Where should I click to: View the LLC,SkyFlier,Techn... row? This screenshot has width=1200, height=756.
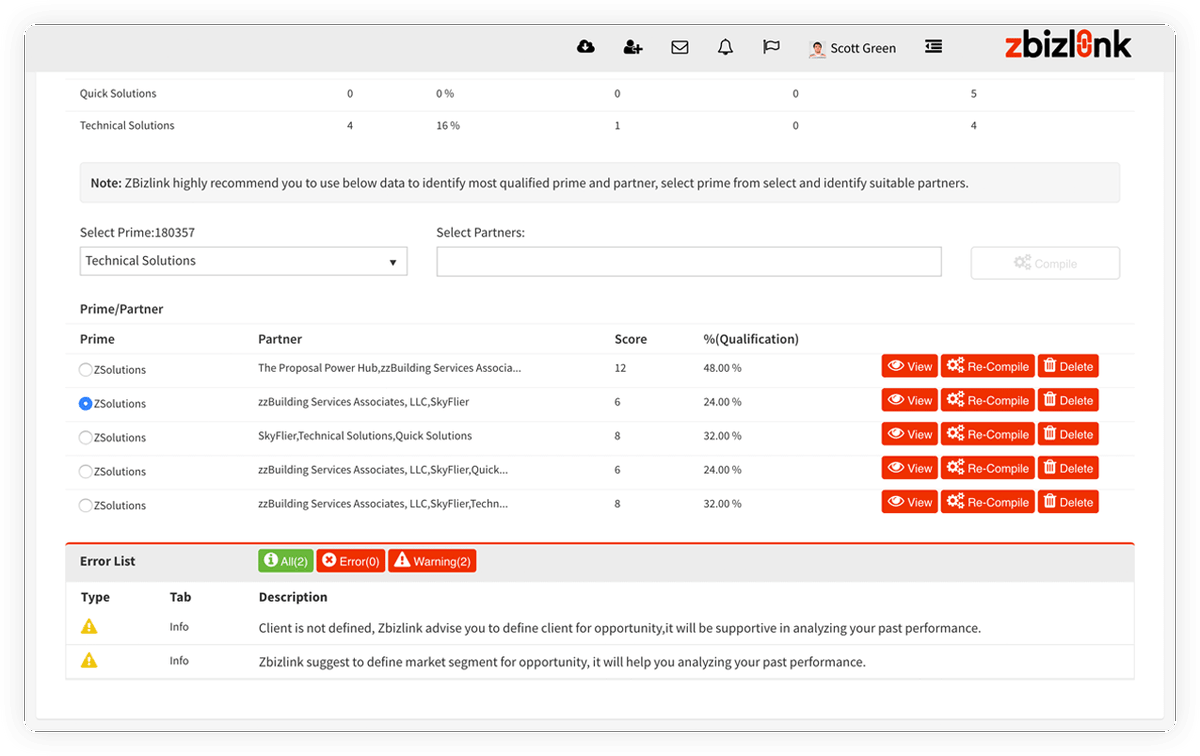click(x=909, y=502)
